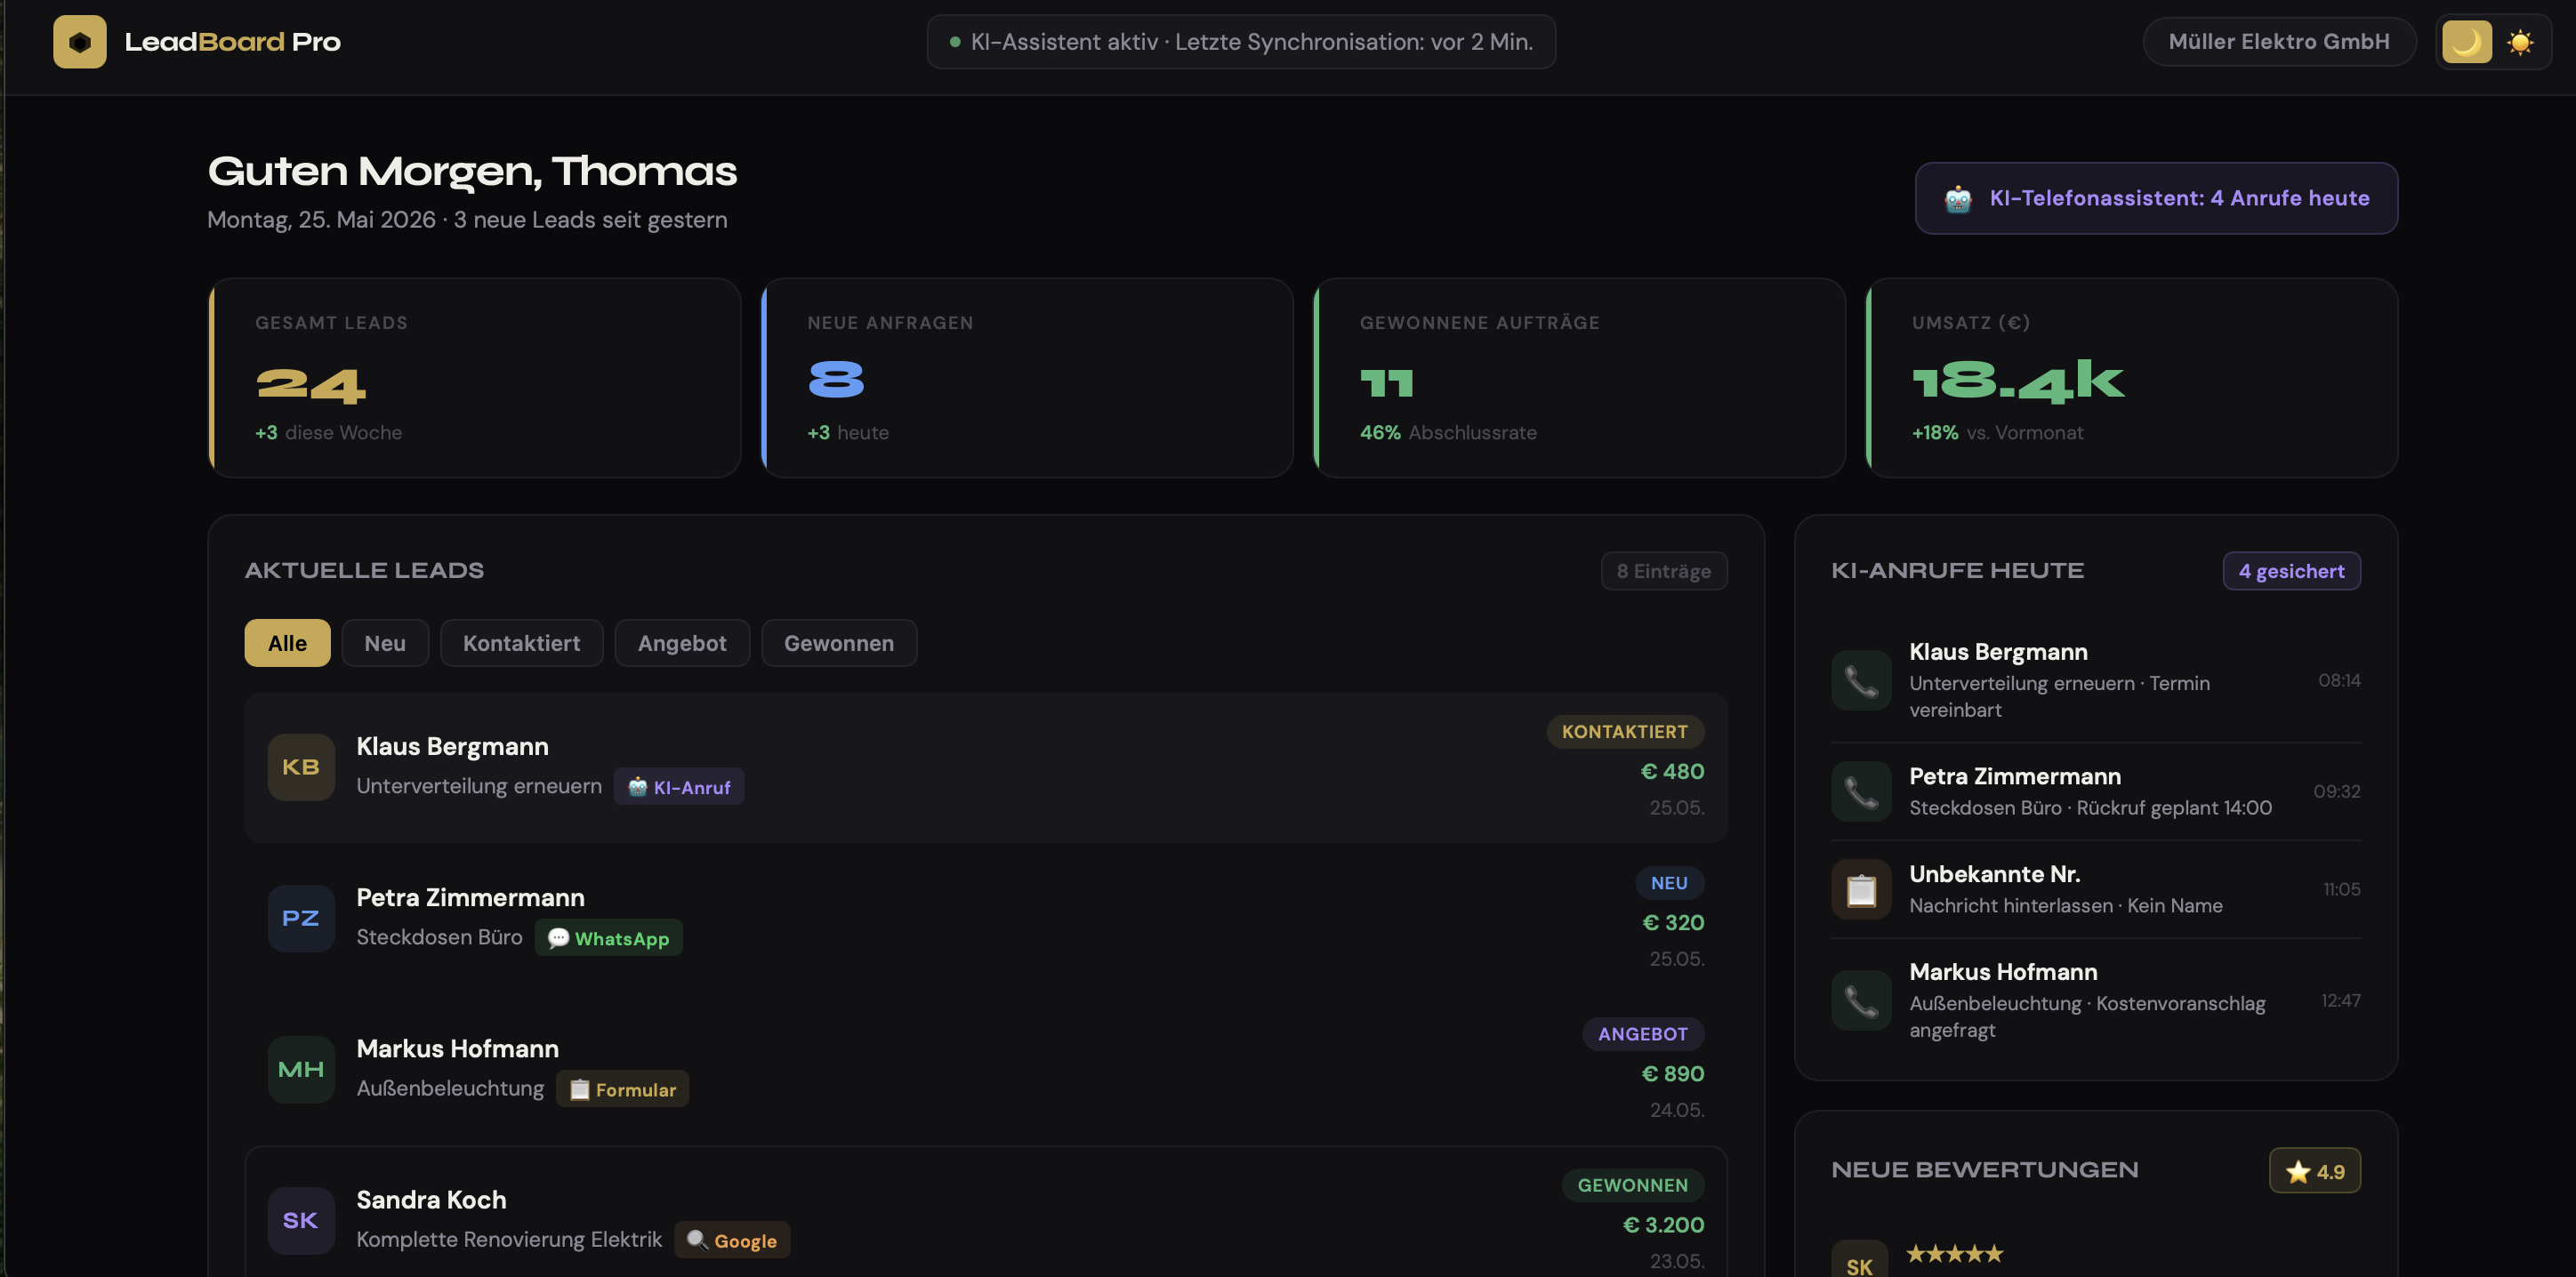Image resolution: width=2576 pixels, height=1277 pixels.
Task: Click the 12:47 call time
Action: click(2340, 1000)
